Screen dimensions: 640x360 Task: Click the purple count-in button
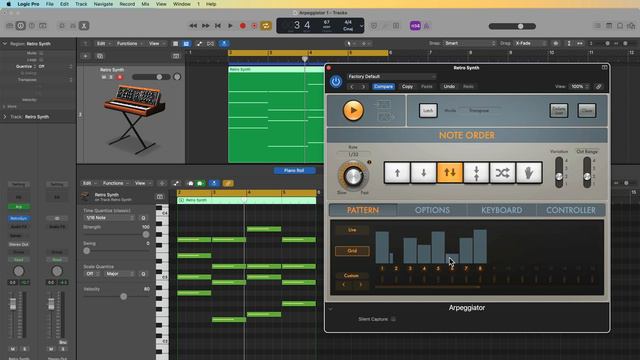click(x=415, y=26)
